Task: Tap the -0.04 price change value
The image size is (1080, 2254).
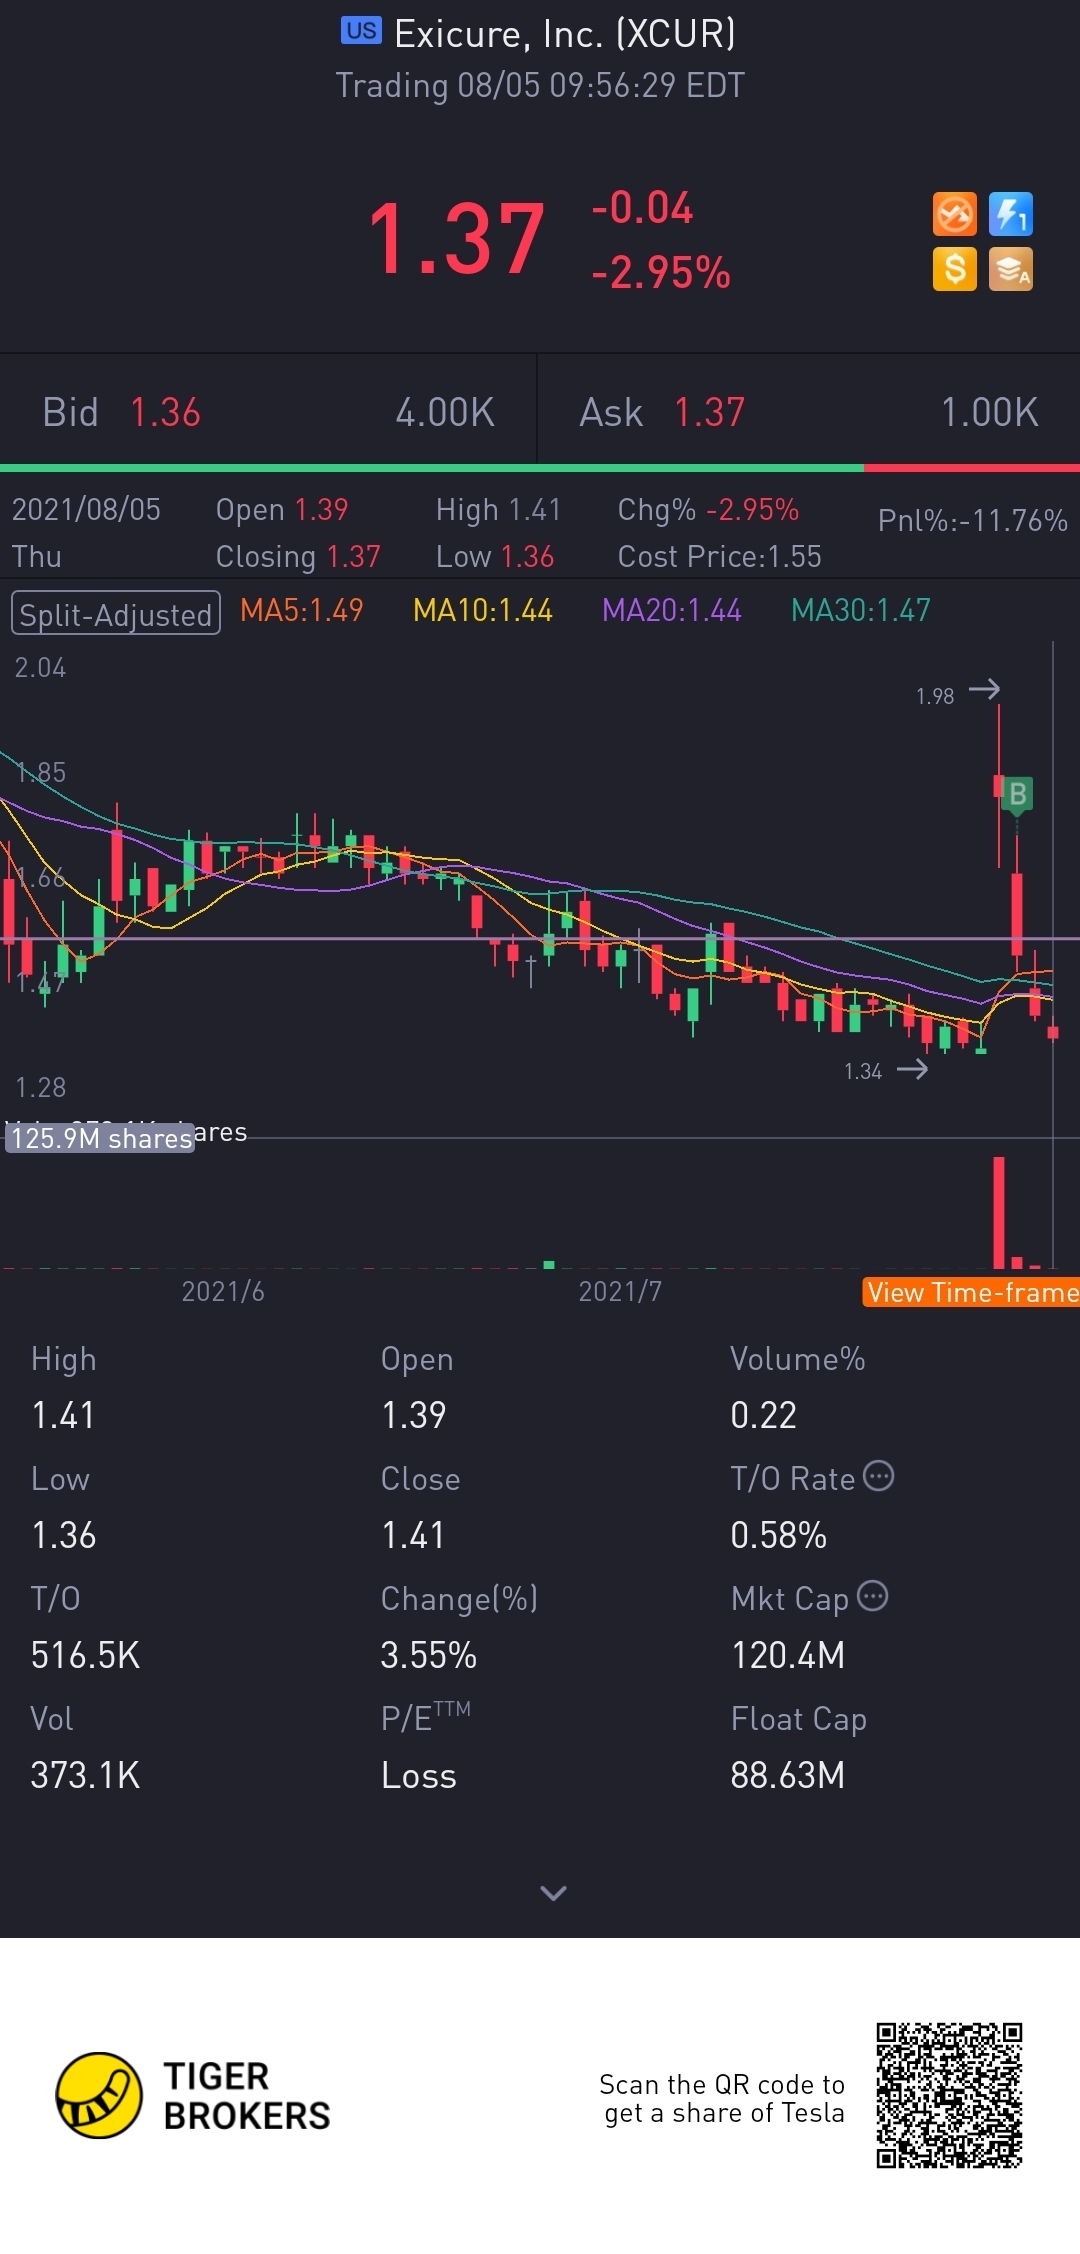Action: tap(641, 208)
